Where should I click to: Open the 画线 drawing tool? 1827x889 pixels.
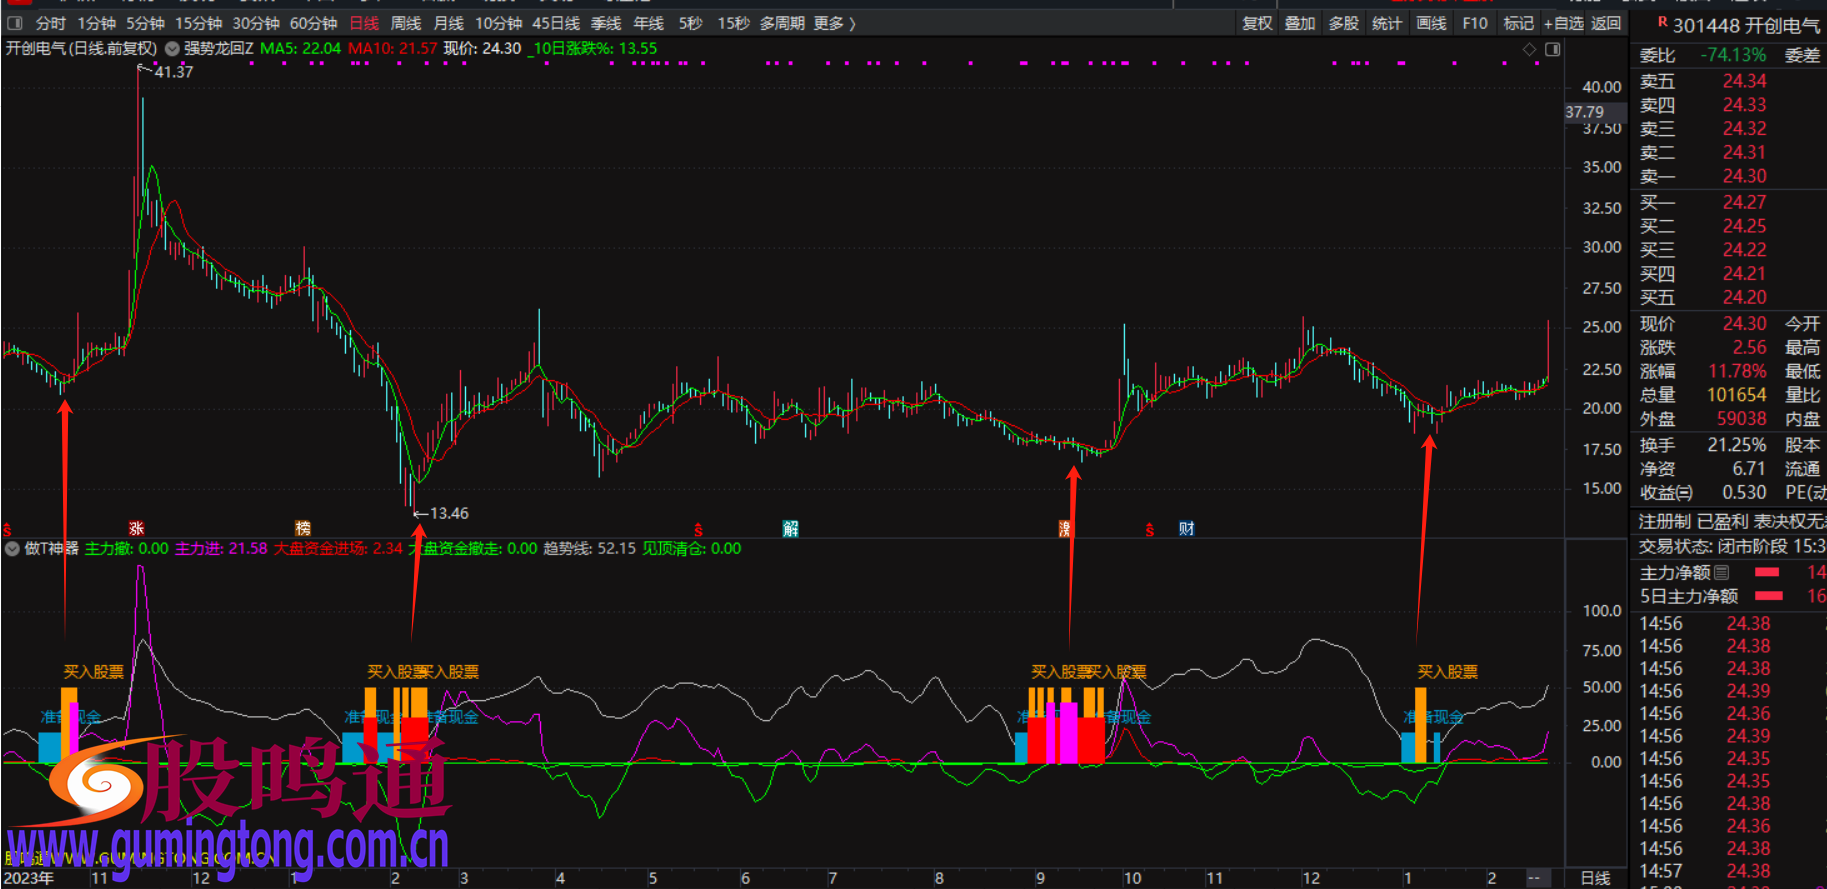pyautogui.click(x=1431, y=23)
